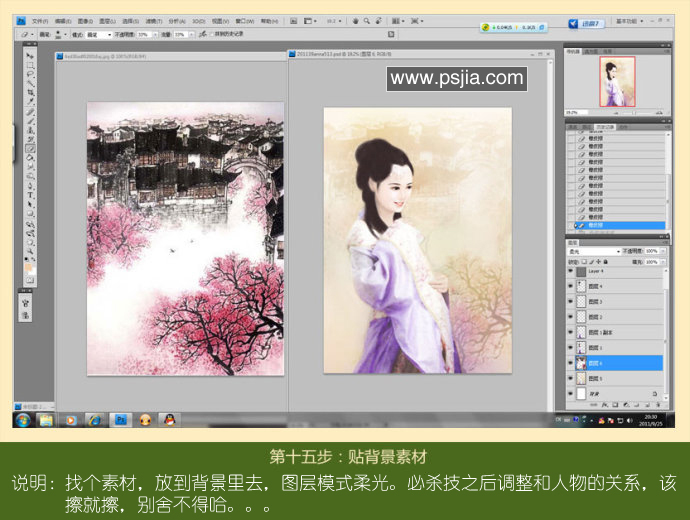This screenshot has height=520, width=690.
Task: Click the Windows Start button
Action: click(23, 420)
